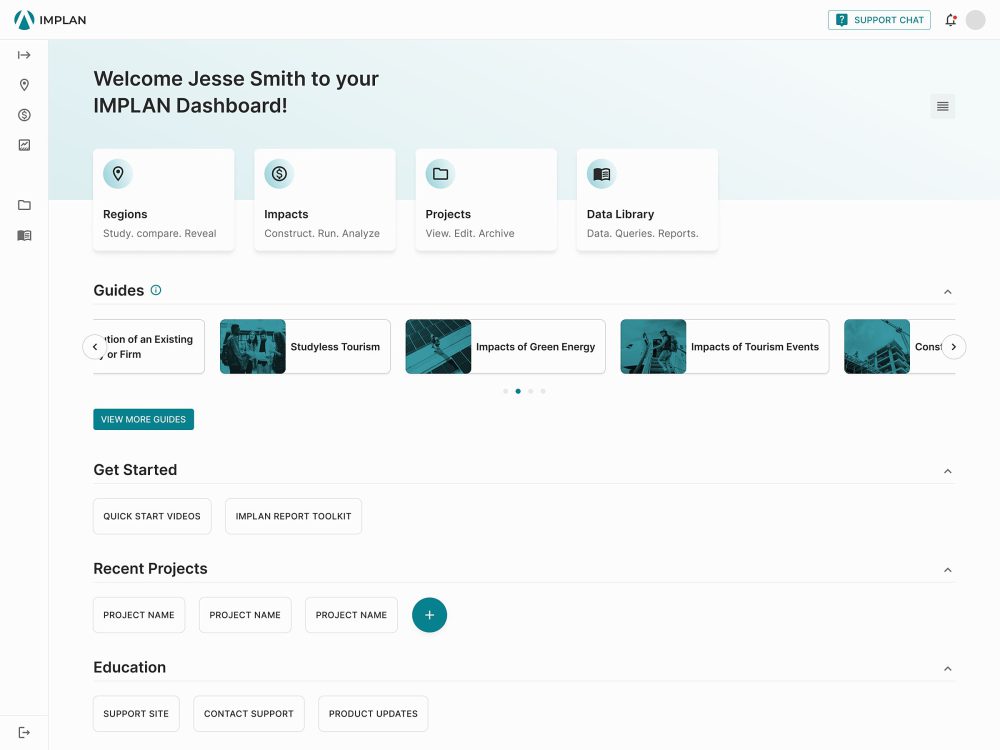Viewport: 1000px width, 750px height.
Task: Open the Data Library card
Action: (647, 200)
